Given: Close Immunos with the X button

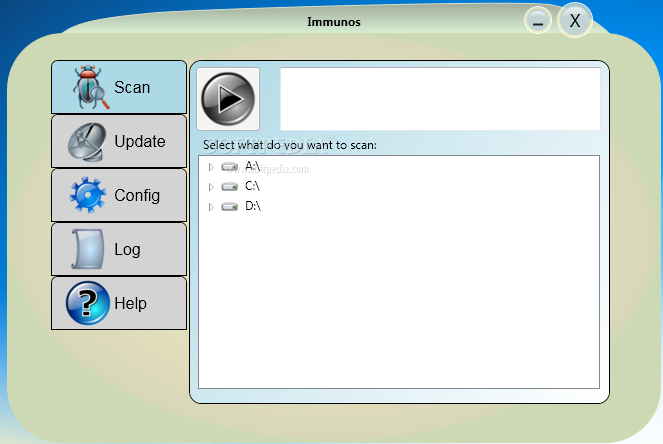Looking at the screenshot, I should click(x=575, y=20).
